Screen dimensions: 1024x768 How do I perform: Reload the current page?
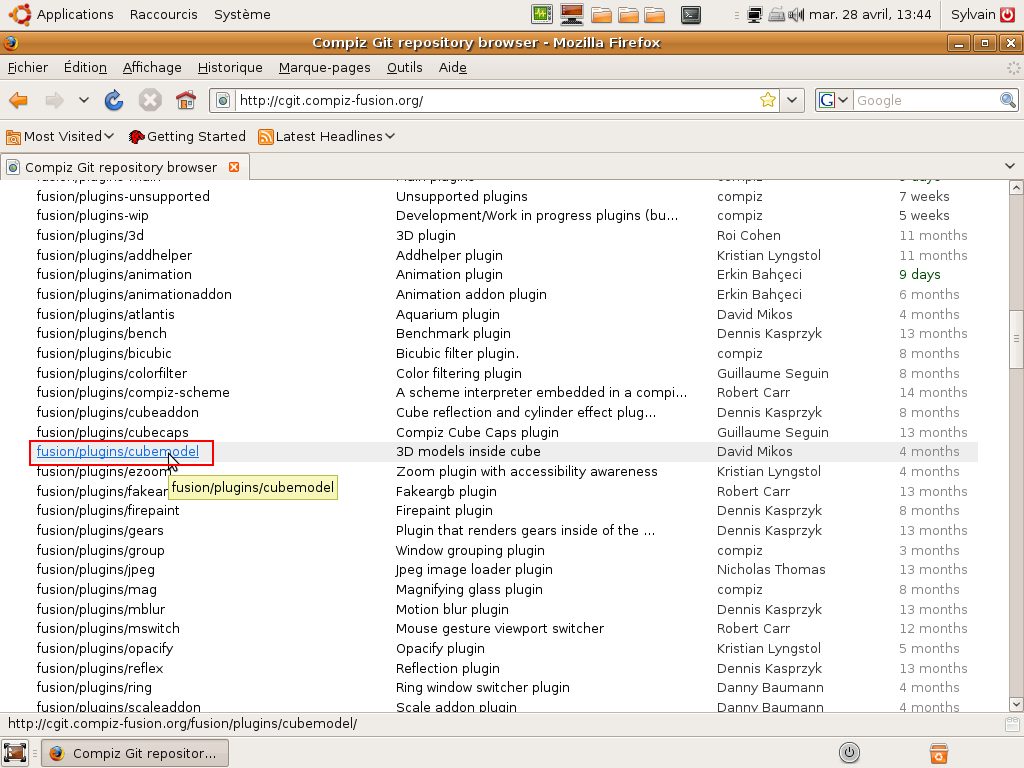tap(114, 100)
